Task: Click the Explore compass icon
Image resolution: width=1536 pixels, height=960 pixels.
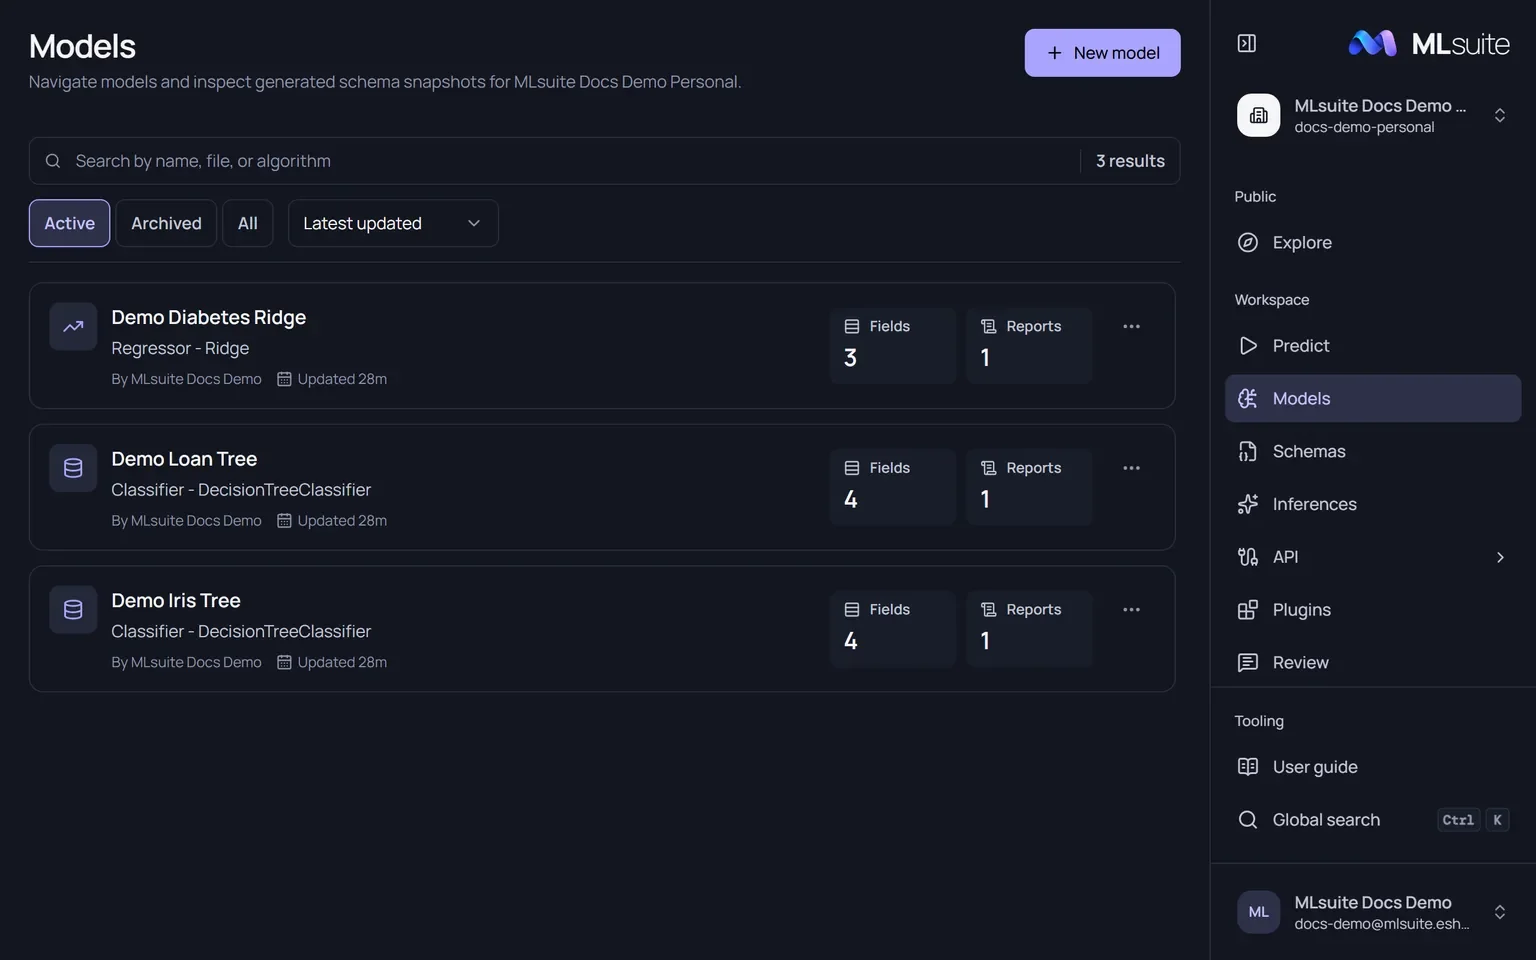Action: (1247, 242)
